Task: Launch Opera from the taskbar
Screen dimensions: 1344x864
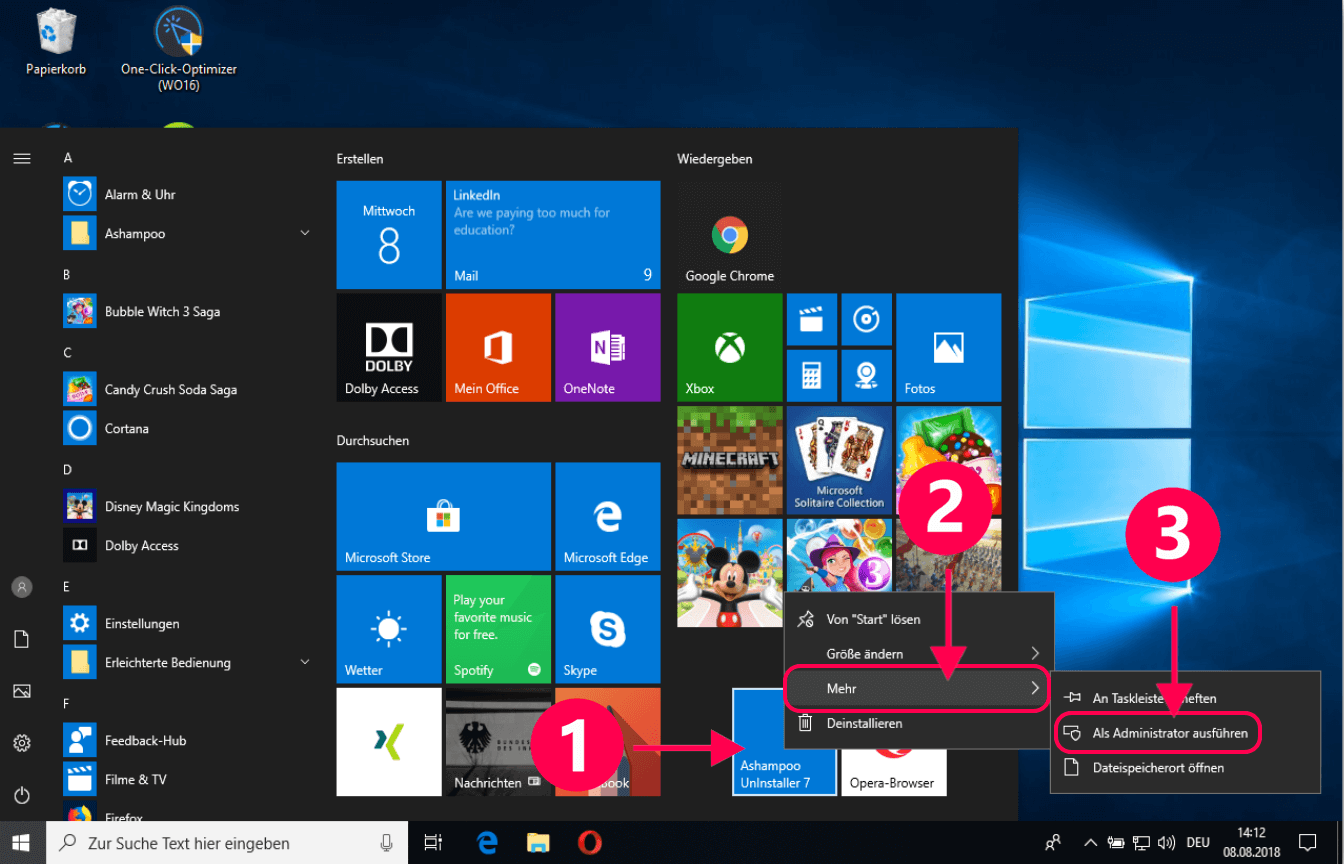Action: [x=591, y=843]
